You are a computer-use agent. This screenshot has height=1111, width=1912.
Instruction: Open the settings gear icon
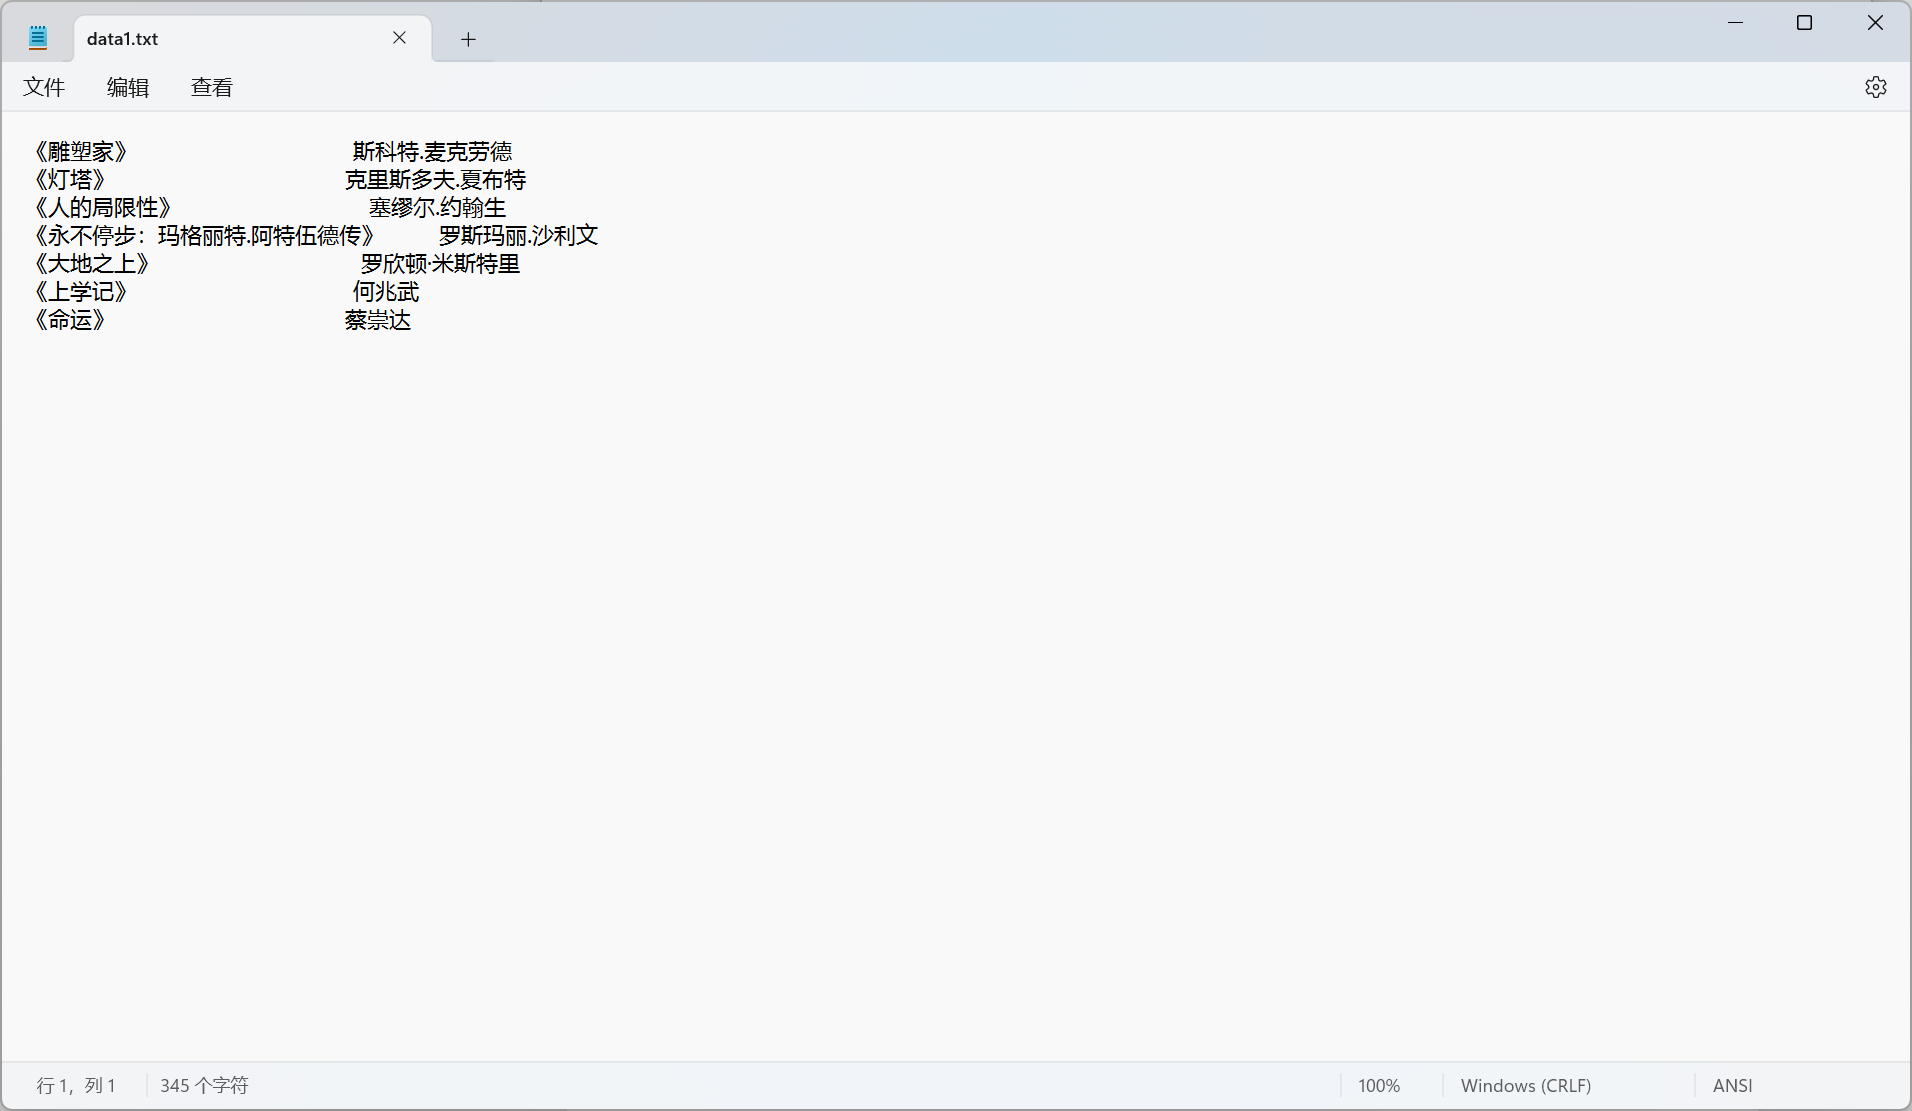1875,87
